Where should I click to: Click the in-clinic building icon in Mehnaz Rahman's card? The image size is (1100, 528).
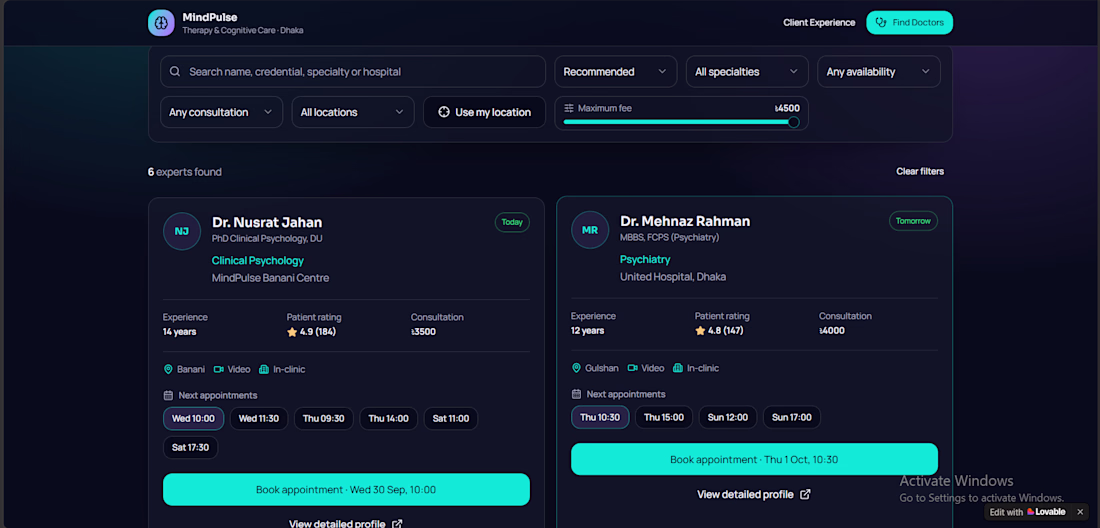[678, 368]
